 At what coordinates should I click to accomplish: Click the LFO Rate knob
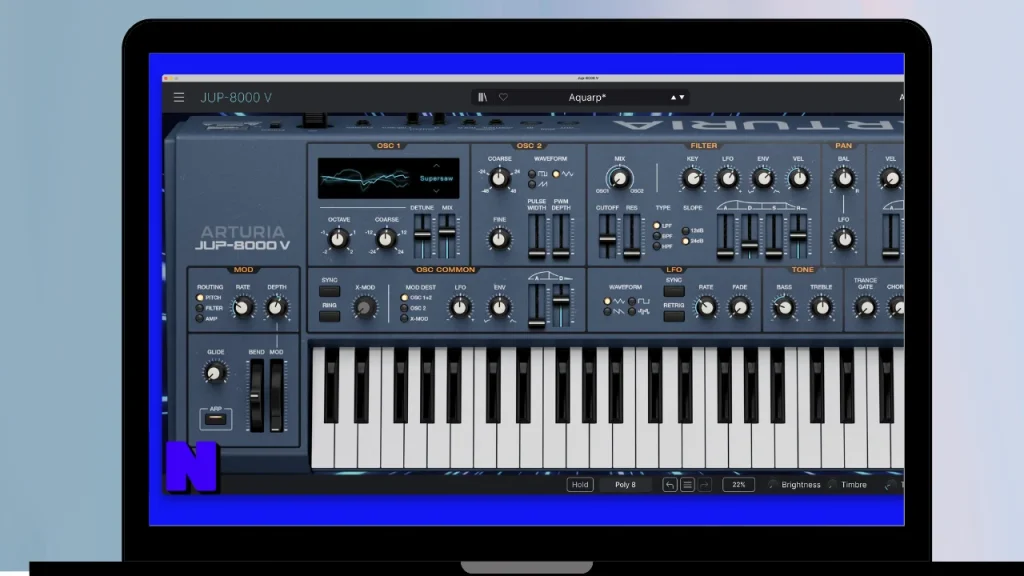click(706, 307)
